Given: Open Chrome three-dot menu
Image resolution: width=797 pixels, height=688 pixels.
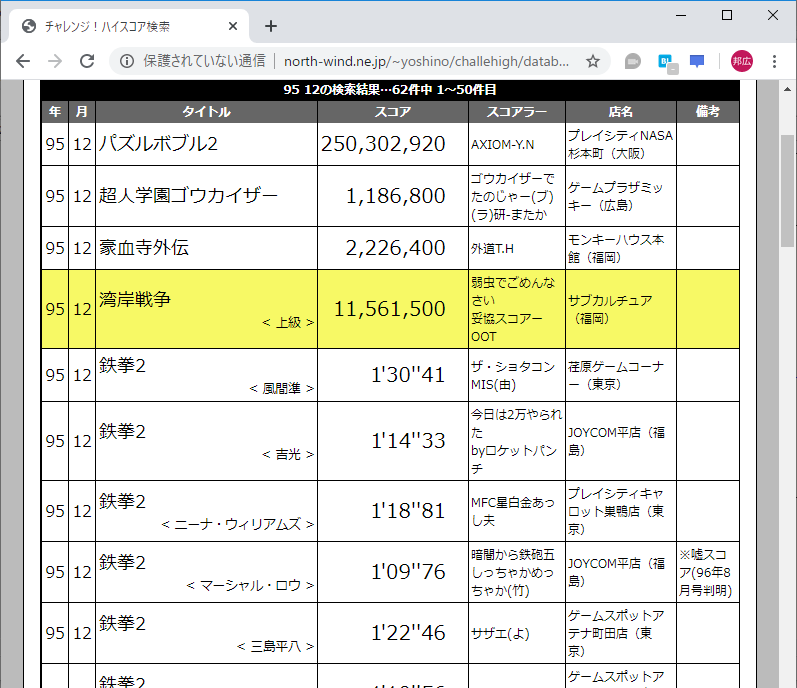Looking at the screenshot, I should (774, 61).
